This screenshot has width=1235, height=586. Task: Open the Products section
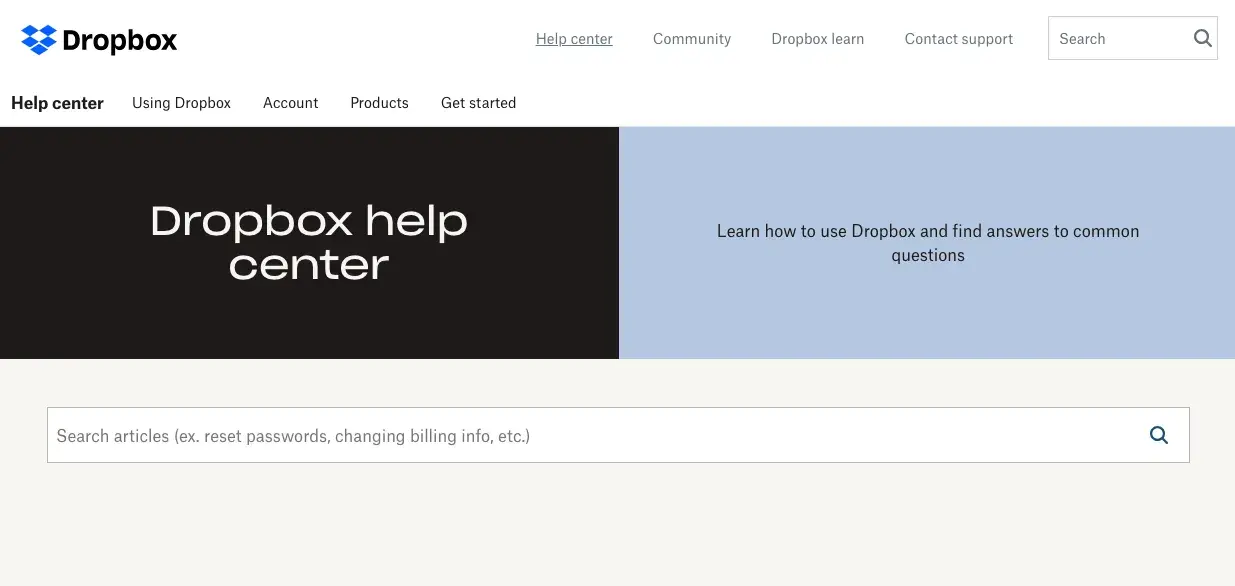[379, 103]
